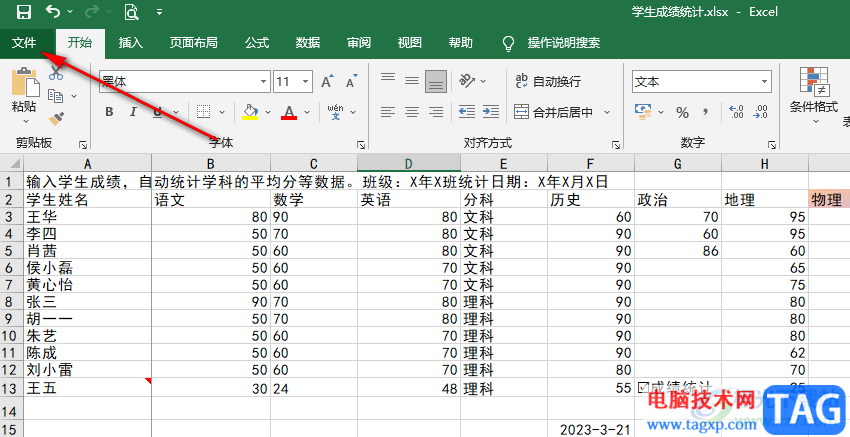Image resolution: width=850 pixels, height=437 pixels.
Task: Click Decrease Decimal icon
Action: 761,112
